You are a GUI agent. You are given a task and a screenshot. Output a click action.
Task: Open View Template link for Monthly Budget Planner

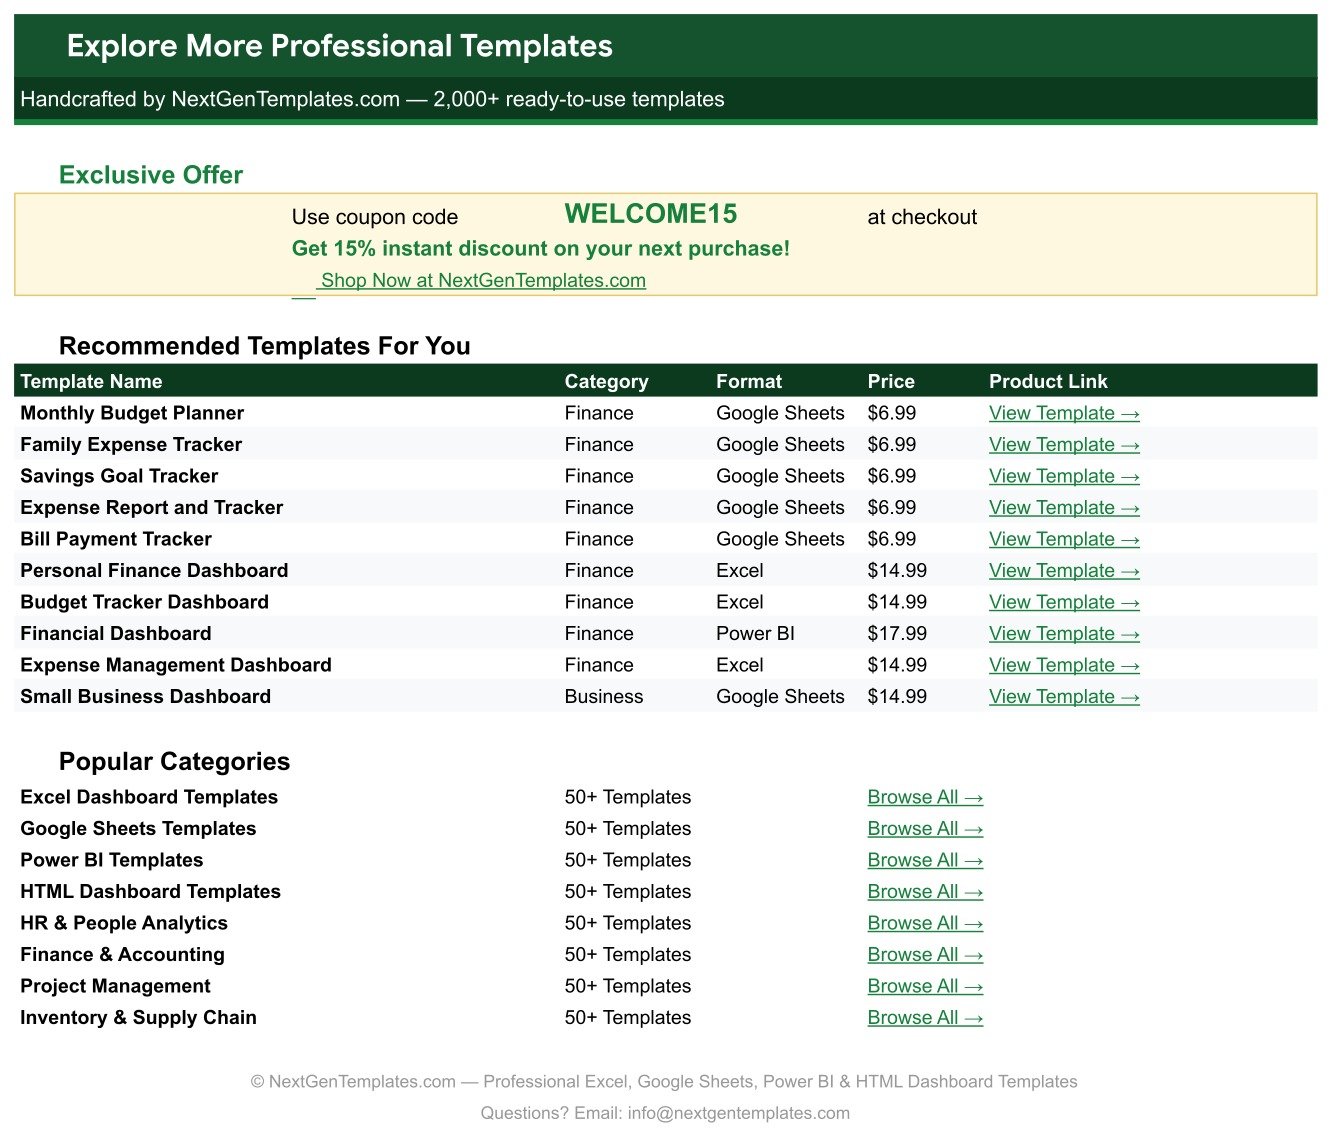pos(1064,413)
